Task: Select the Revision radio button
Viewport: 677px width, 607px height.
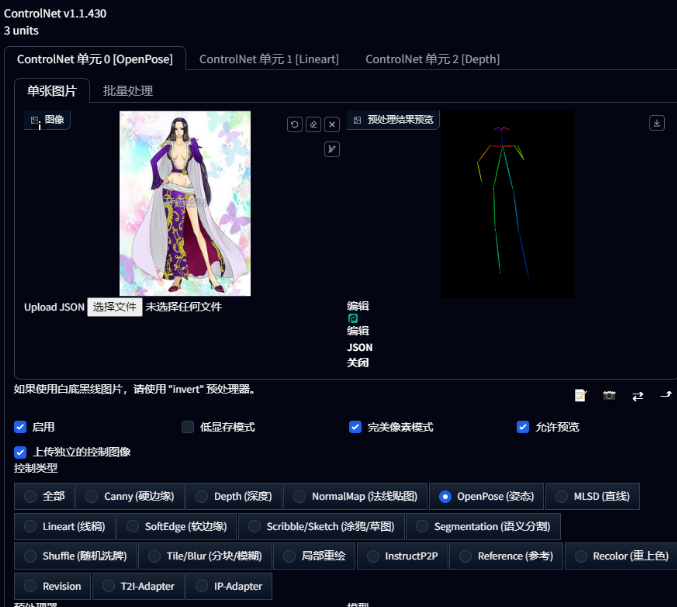Action: click(52, 586)
